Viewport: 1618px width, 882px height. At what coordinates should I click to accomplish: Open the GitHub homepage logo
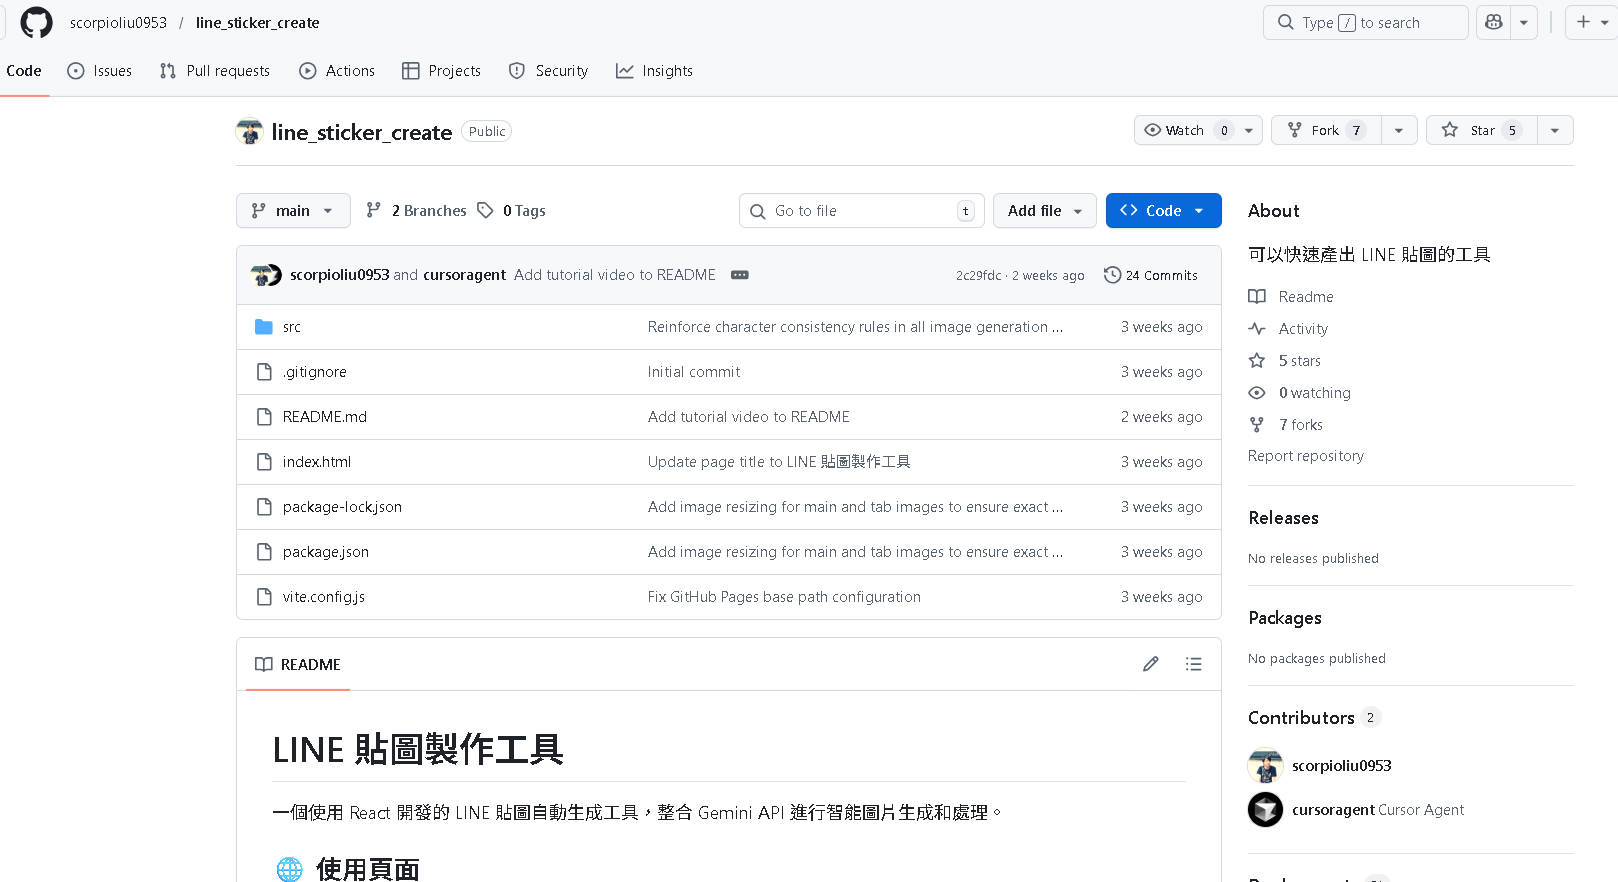36,22
